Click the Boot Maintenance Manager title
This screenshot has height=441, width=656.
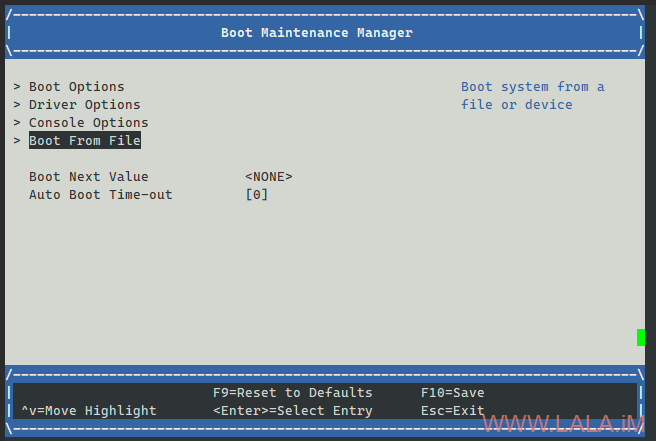point(317,33)
